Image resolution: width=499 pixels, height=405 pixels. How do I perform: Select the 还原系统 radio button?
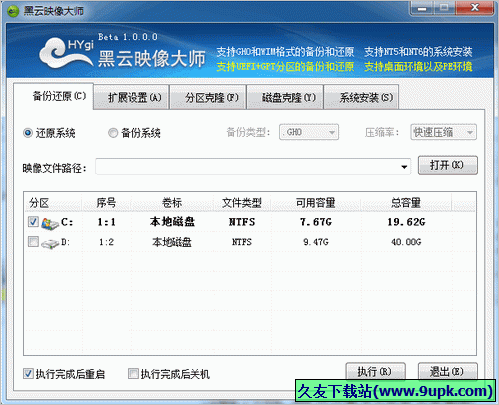pyautogui.click(x=28, y=133)
